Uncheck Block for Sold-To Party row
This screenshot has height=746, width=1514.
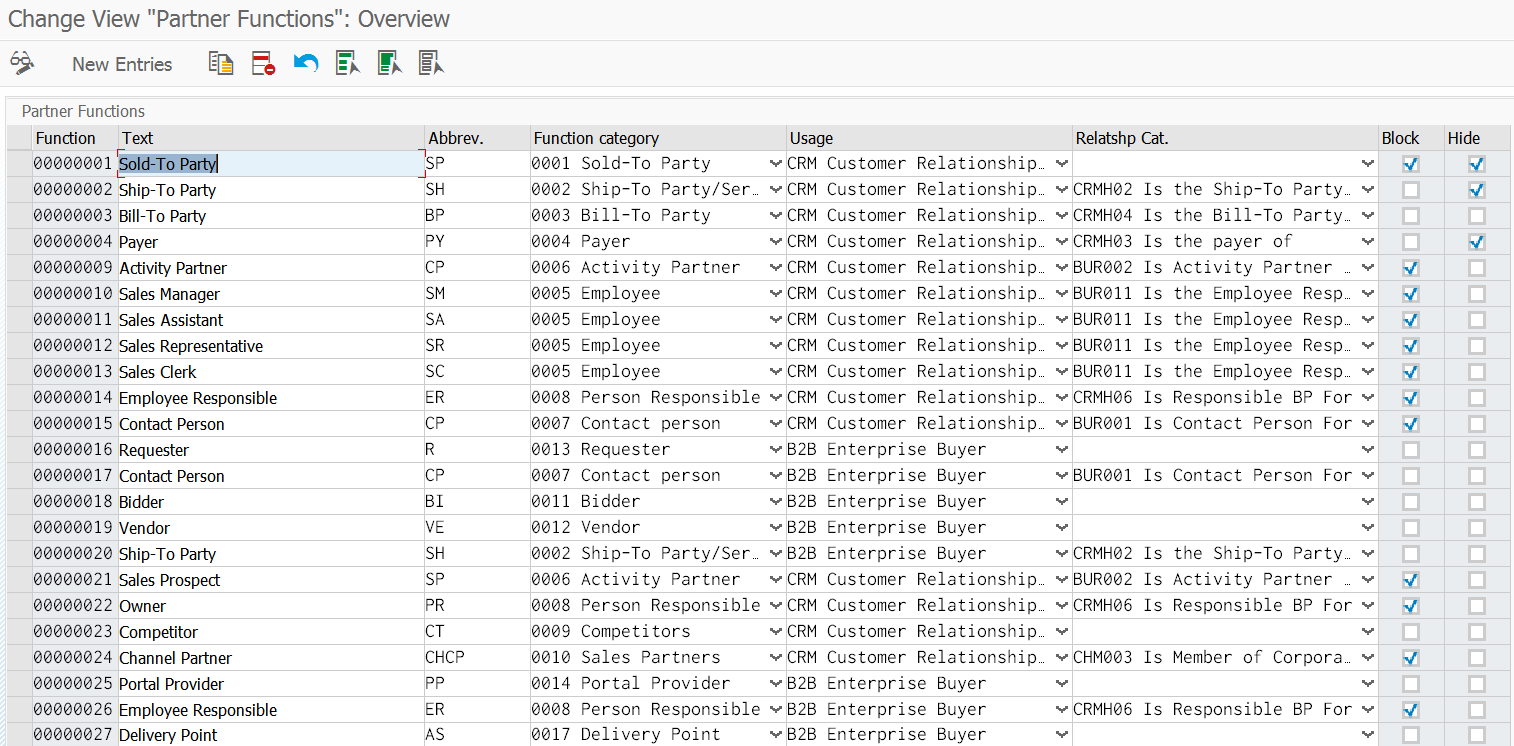click(1410, 164)
